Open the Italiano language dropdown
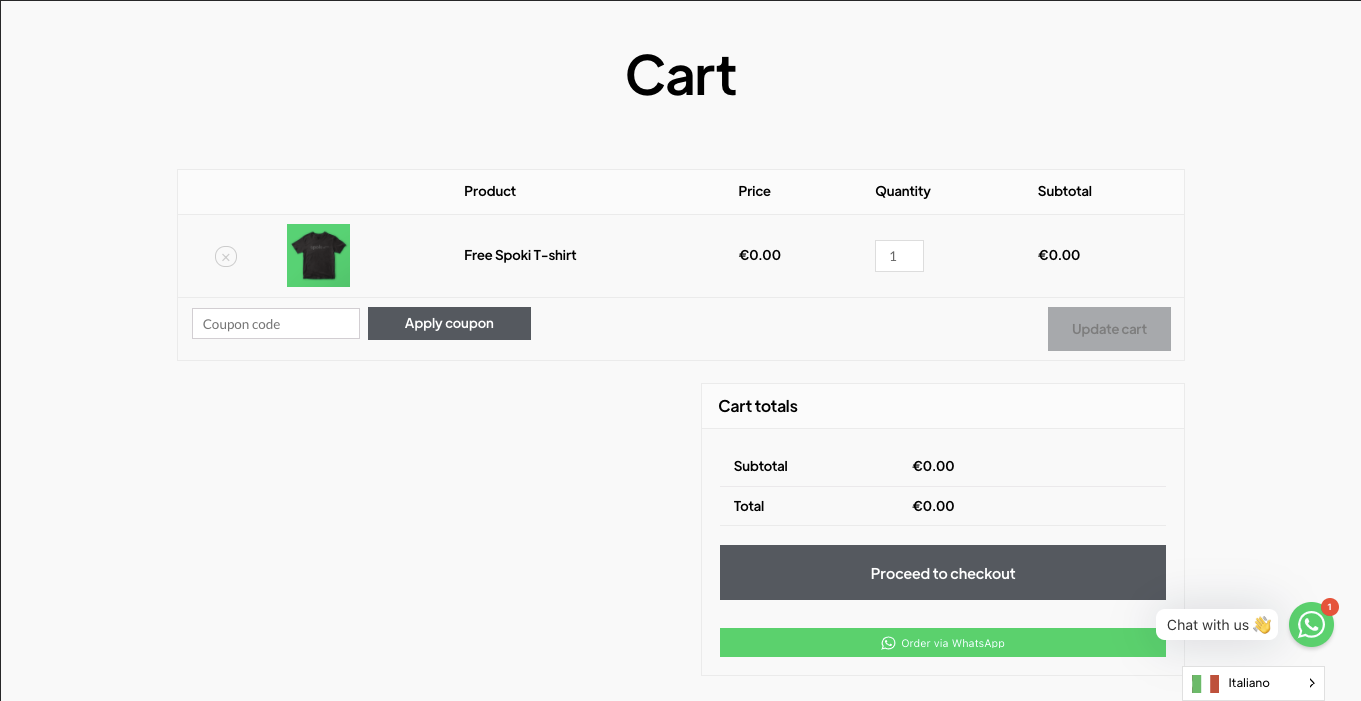1361x701 pixels. [x=1253, y=684]
